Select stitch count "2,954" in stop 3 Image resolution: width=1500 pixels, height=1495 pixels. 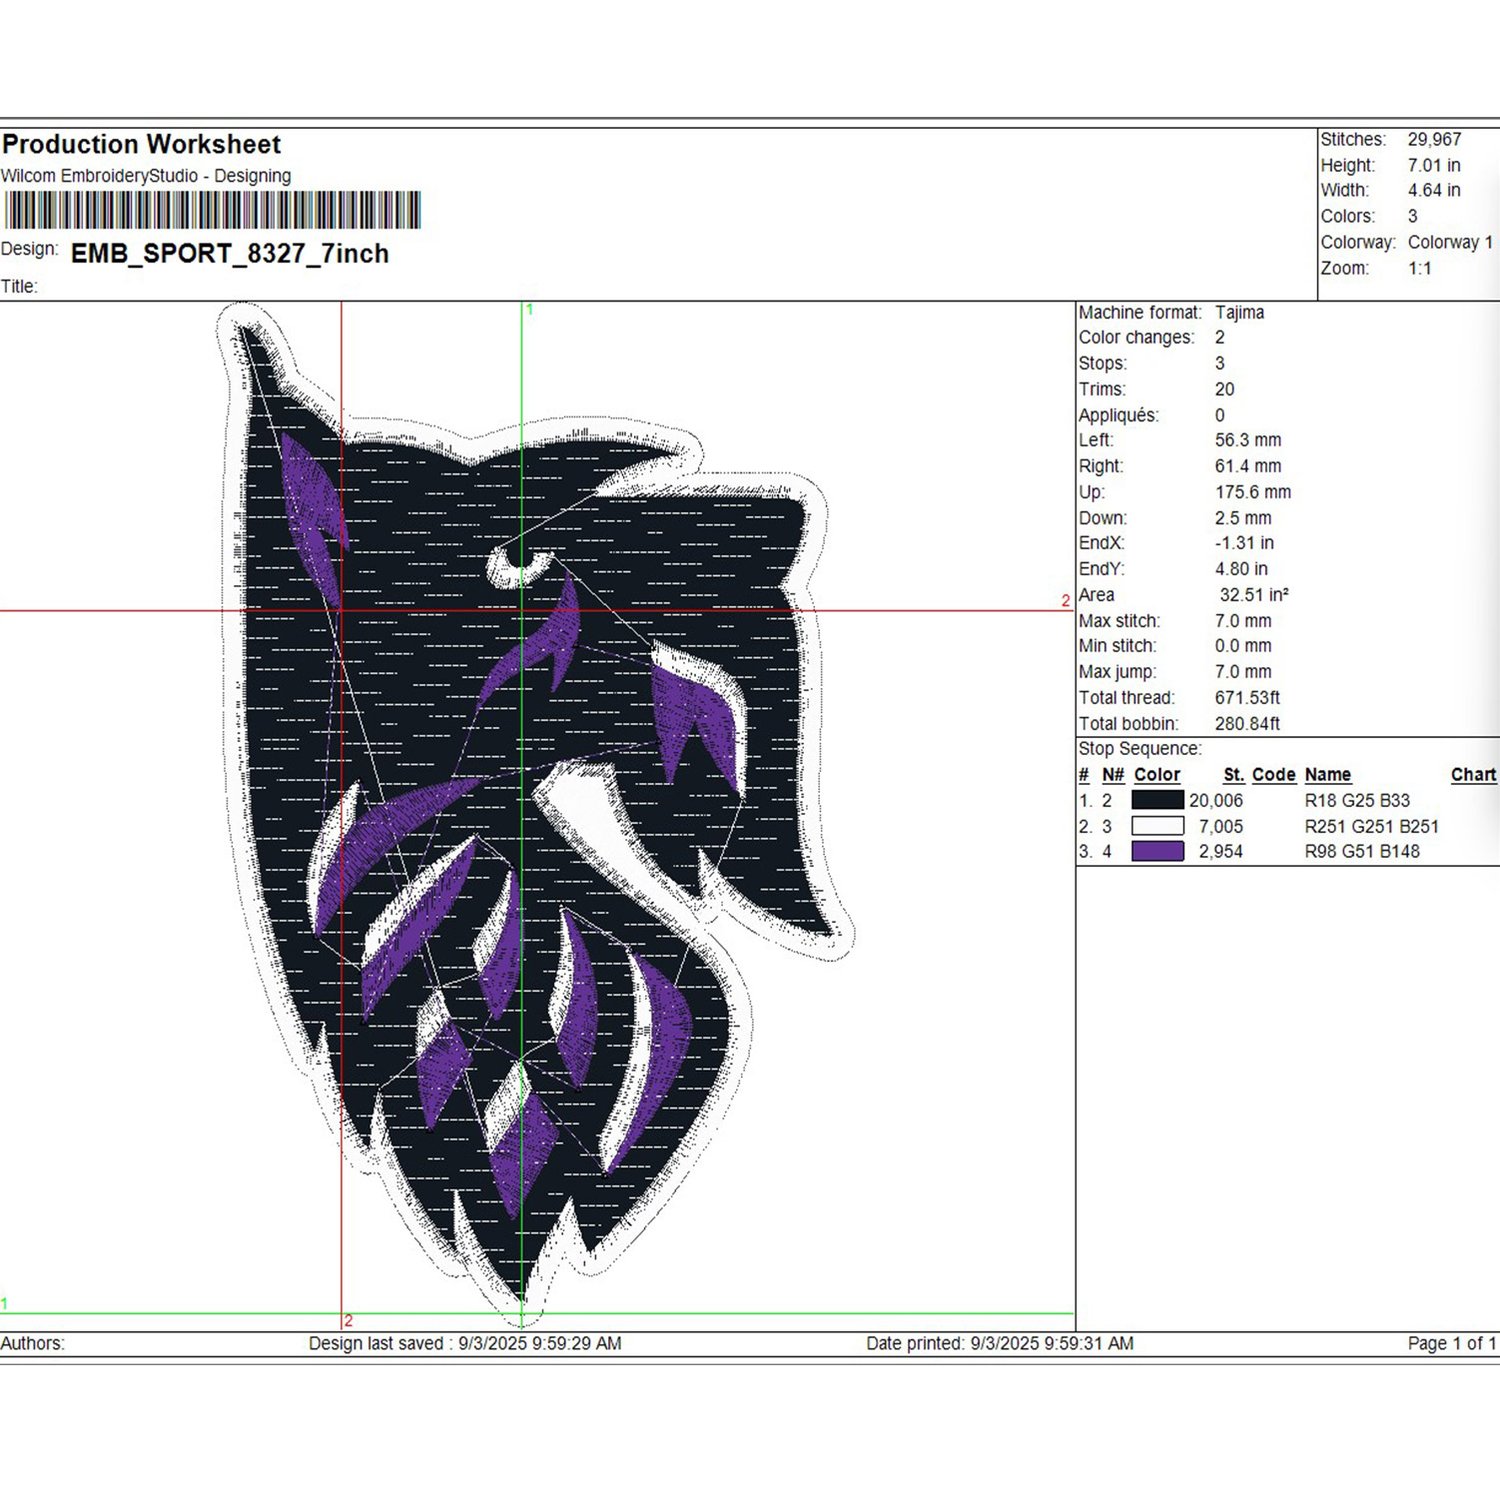1221,852
